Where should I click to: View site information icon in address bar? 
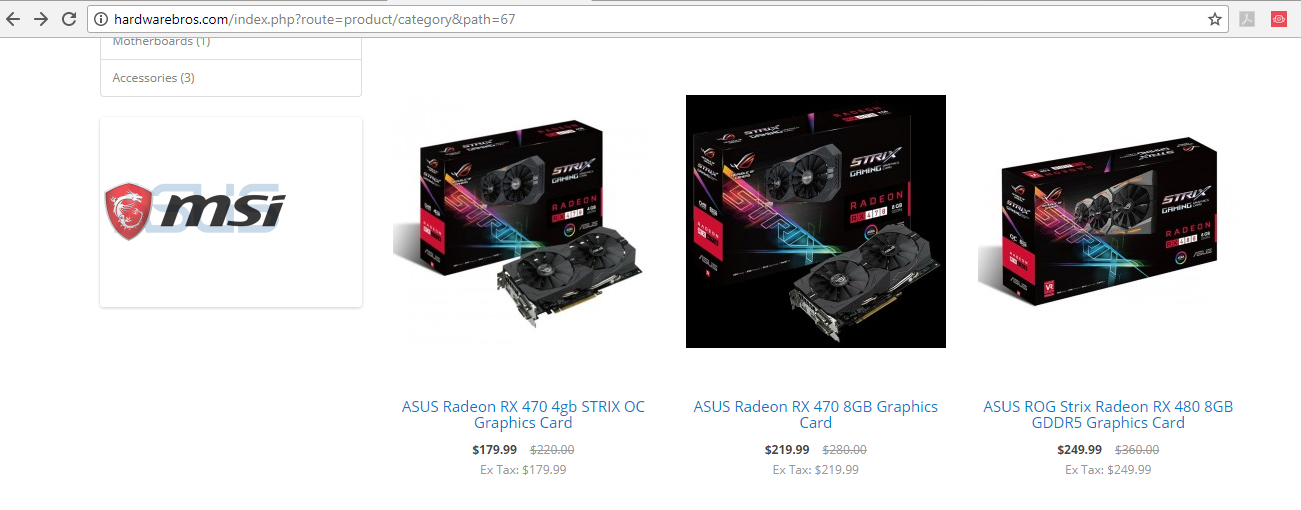(101, 19)
